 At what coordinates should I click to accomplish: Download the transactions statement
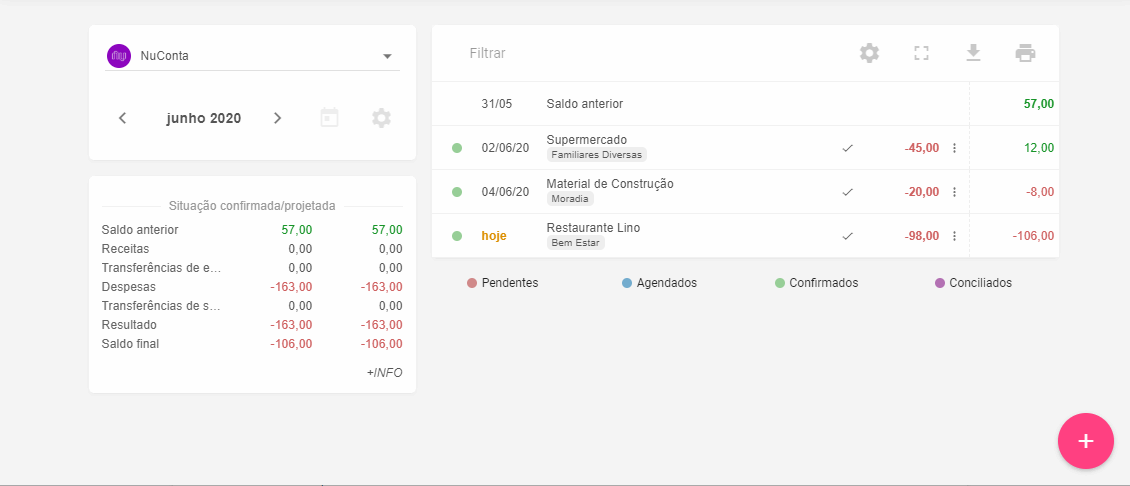tap(973, 53)
